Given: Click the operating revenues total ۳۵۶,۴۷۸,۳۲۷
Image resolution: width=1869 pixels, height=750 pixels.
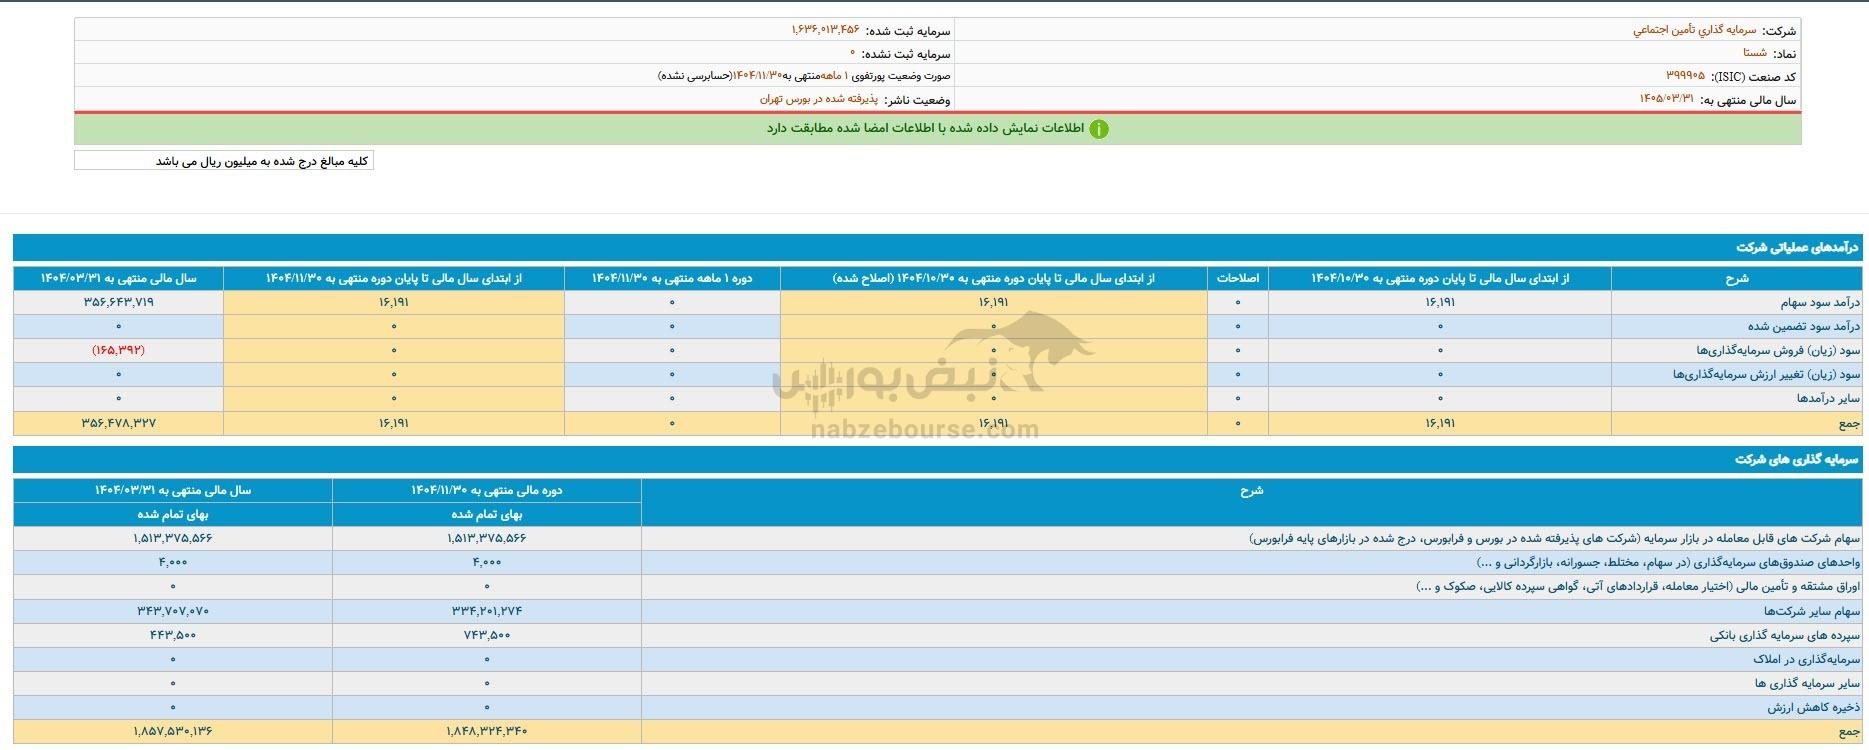Looking at the screenshot, I should click(118, 423).
